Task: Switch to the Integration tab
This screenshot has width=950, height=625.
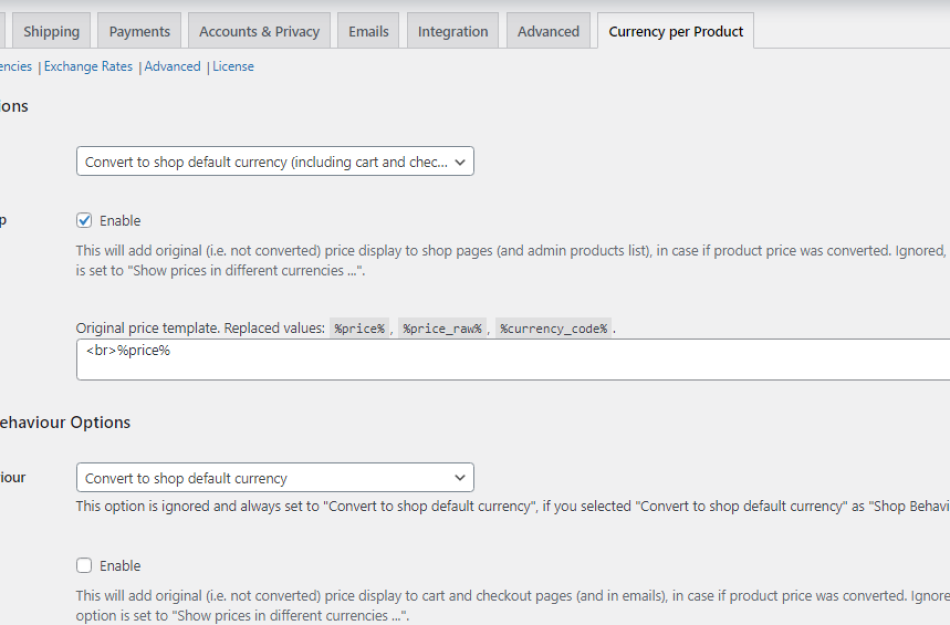Action: 452,30
